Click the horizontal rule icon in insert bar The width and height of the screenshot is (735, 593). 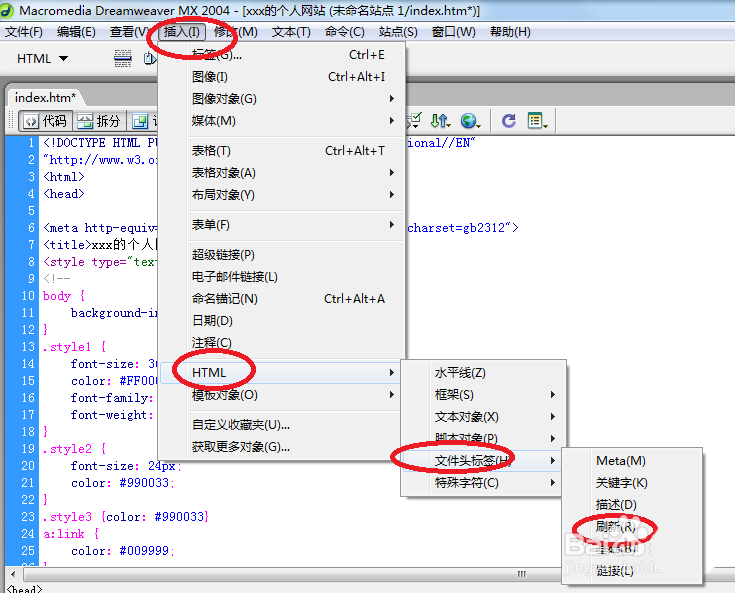tap(123, 59)
